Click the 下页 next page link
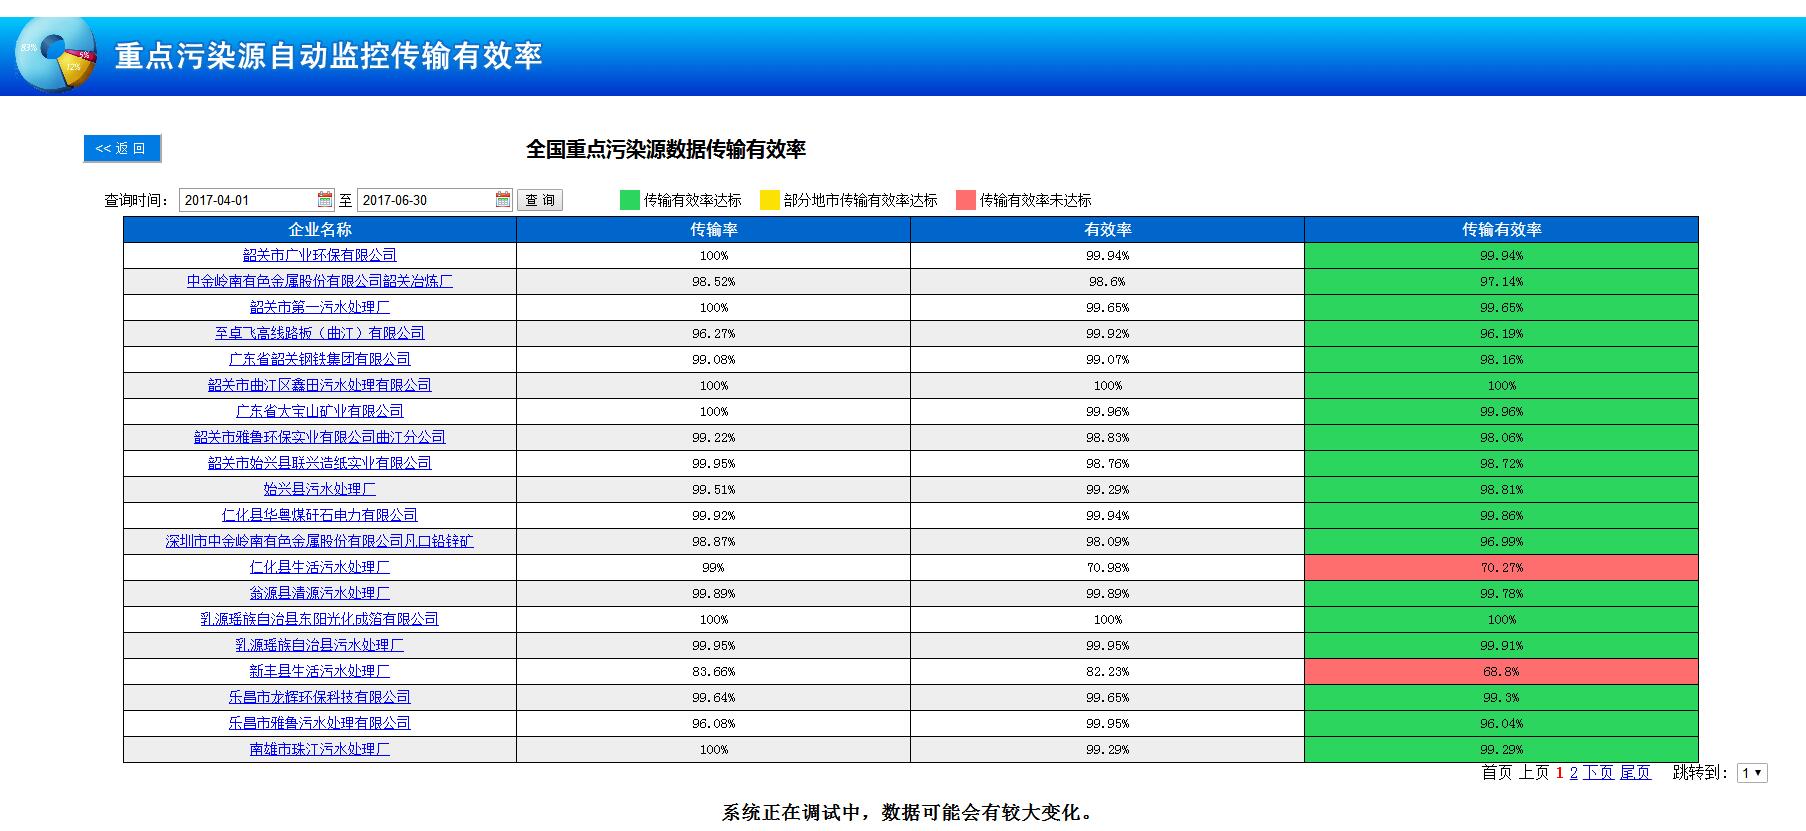The height and width of the screenshot is (831, 1806). 1598,773
